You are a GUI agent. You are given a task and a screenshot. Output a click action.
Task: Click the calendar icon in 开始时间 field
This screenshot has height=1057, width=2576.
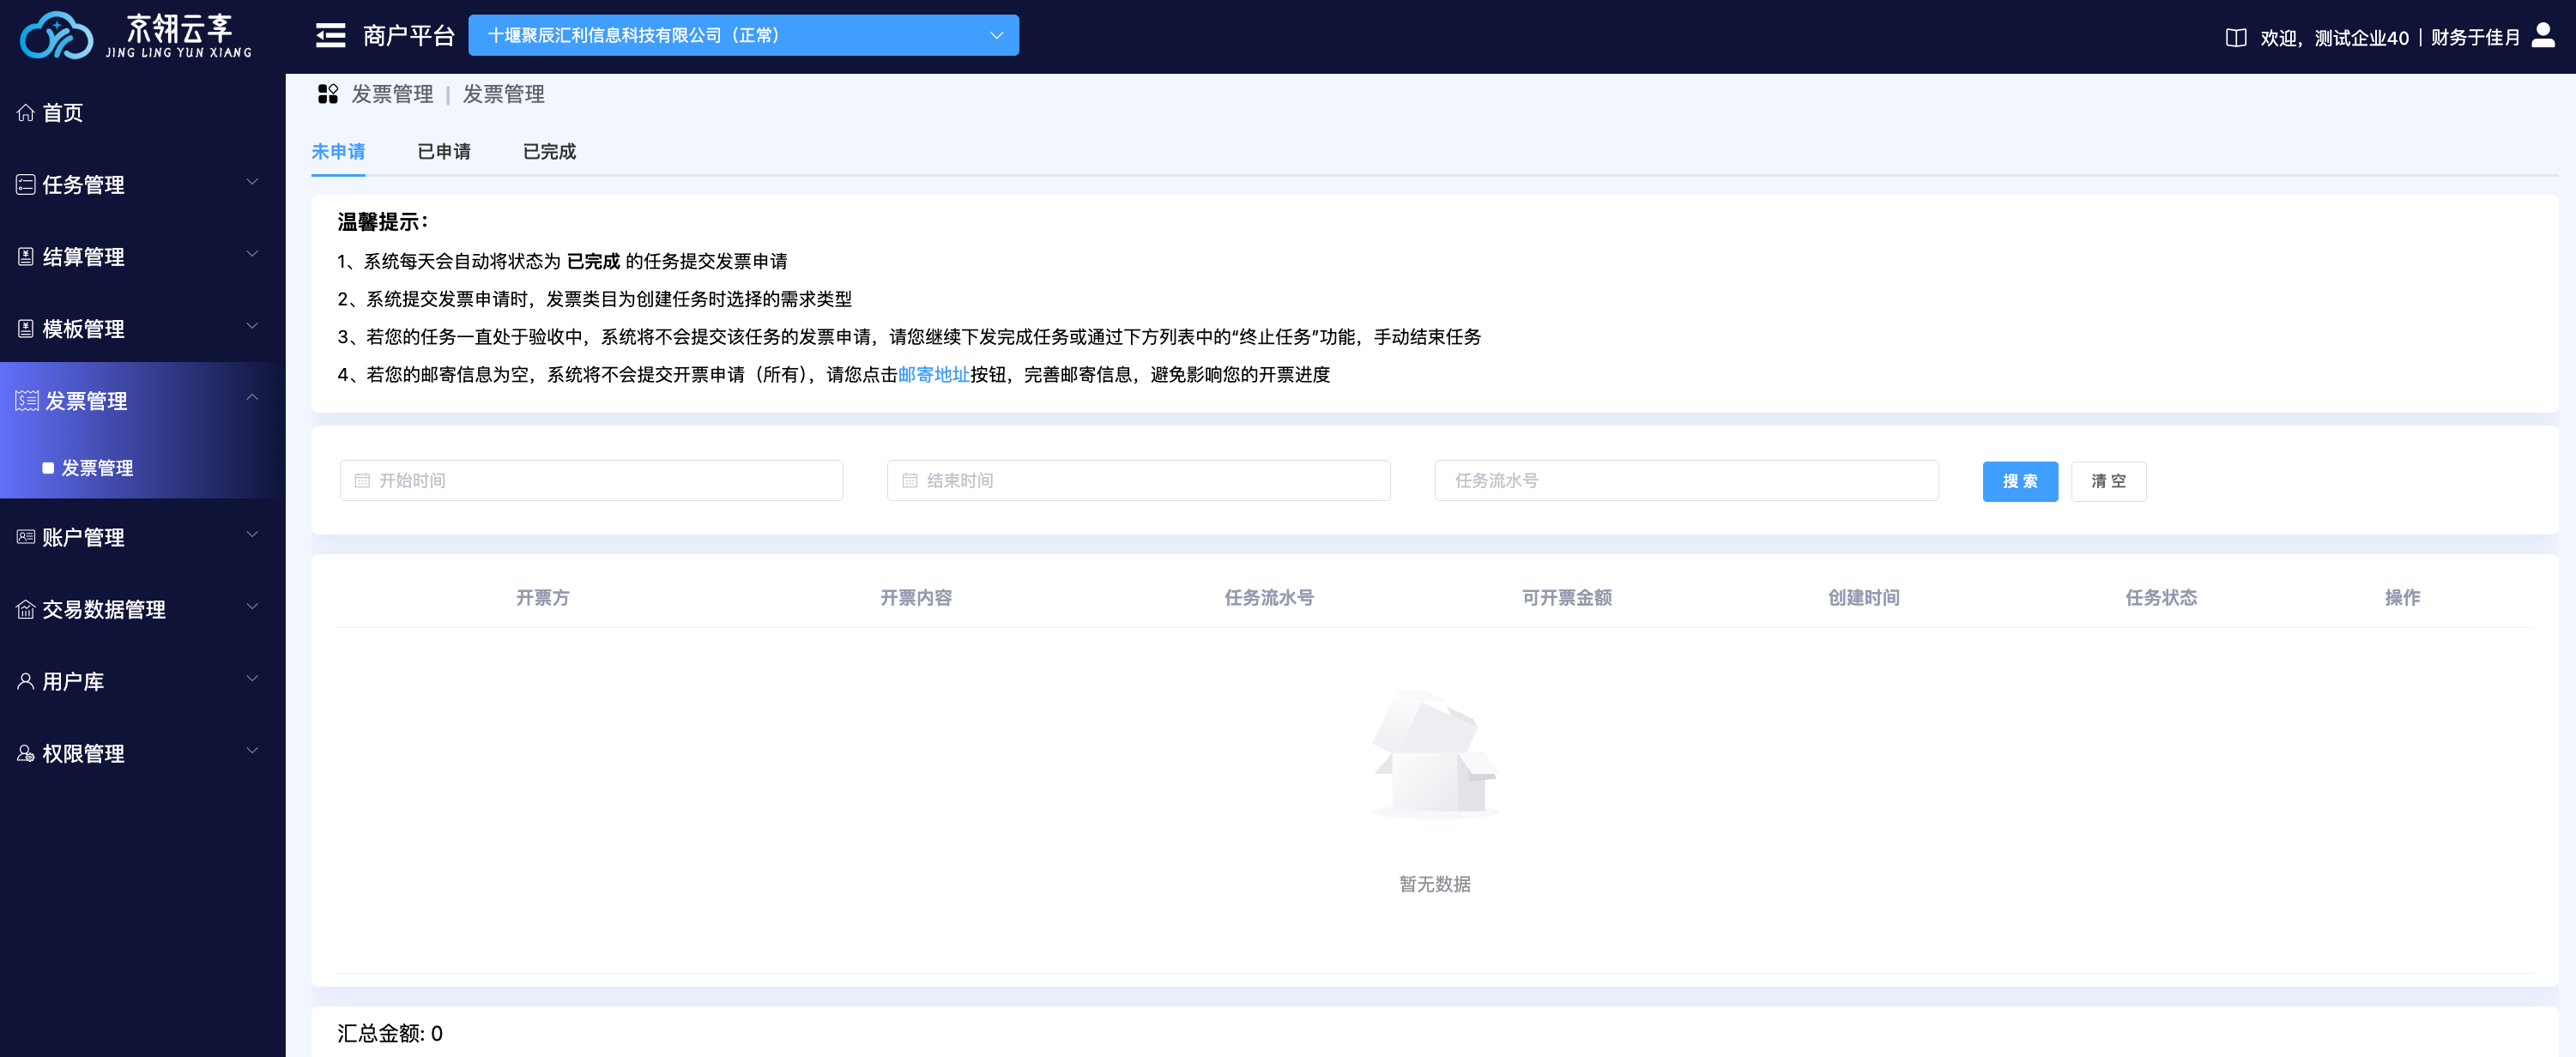pos(362,481)
